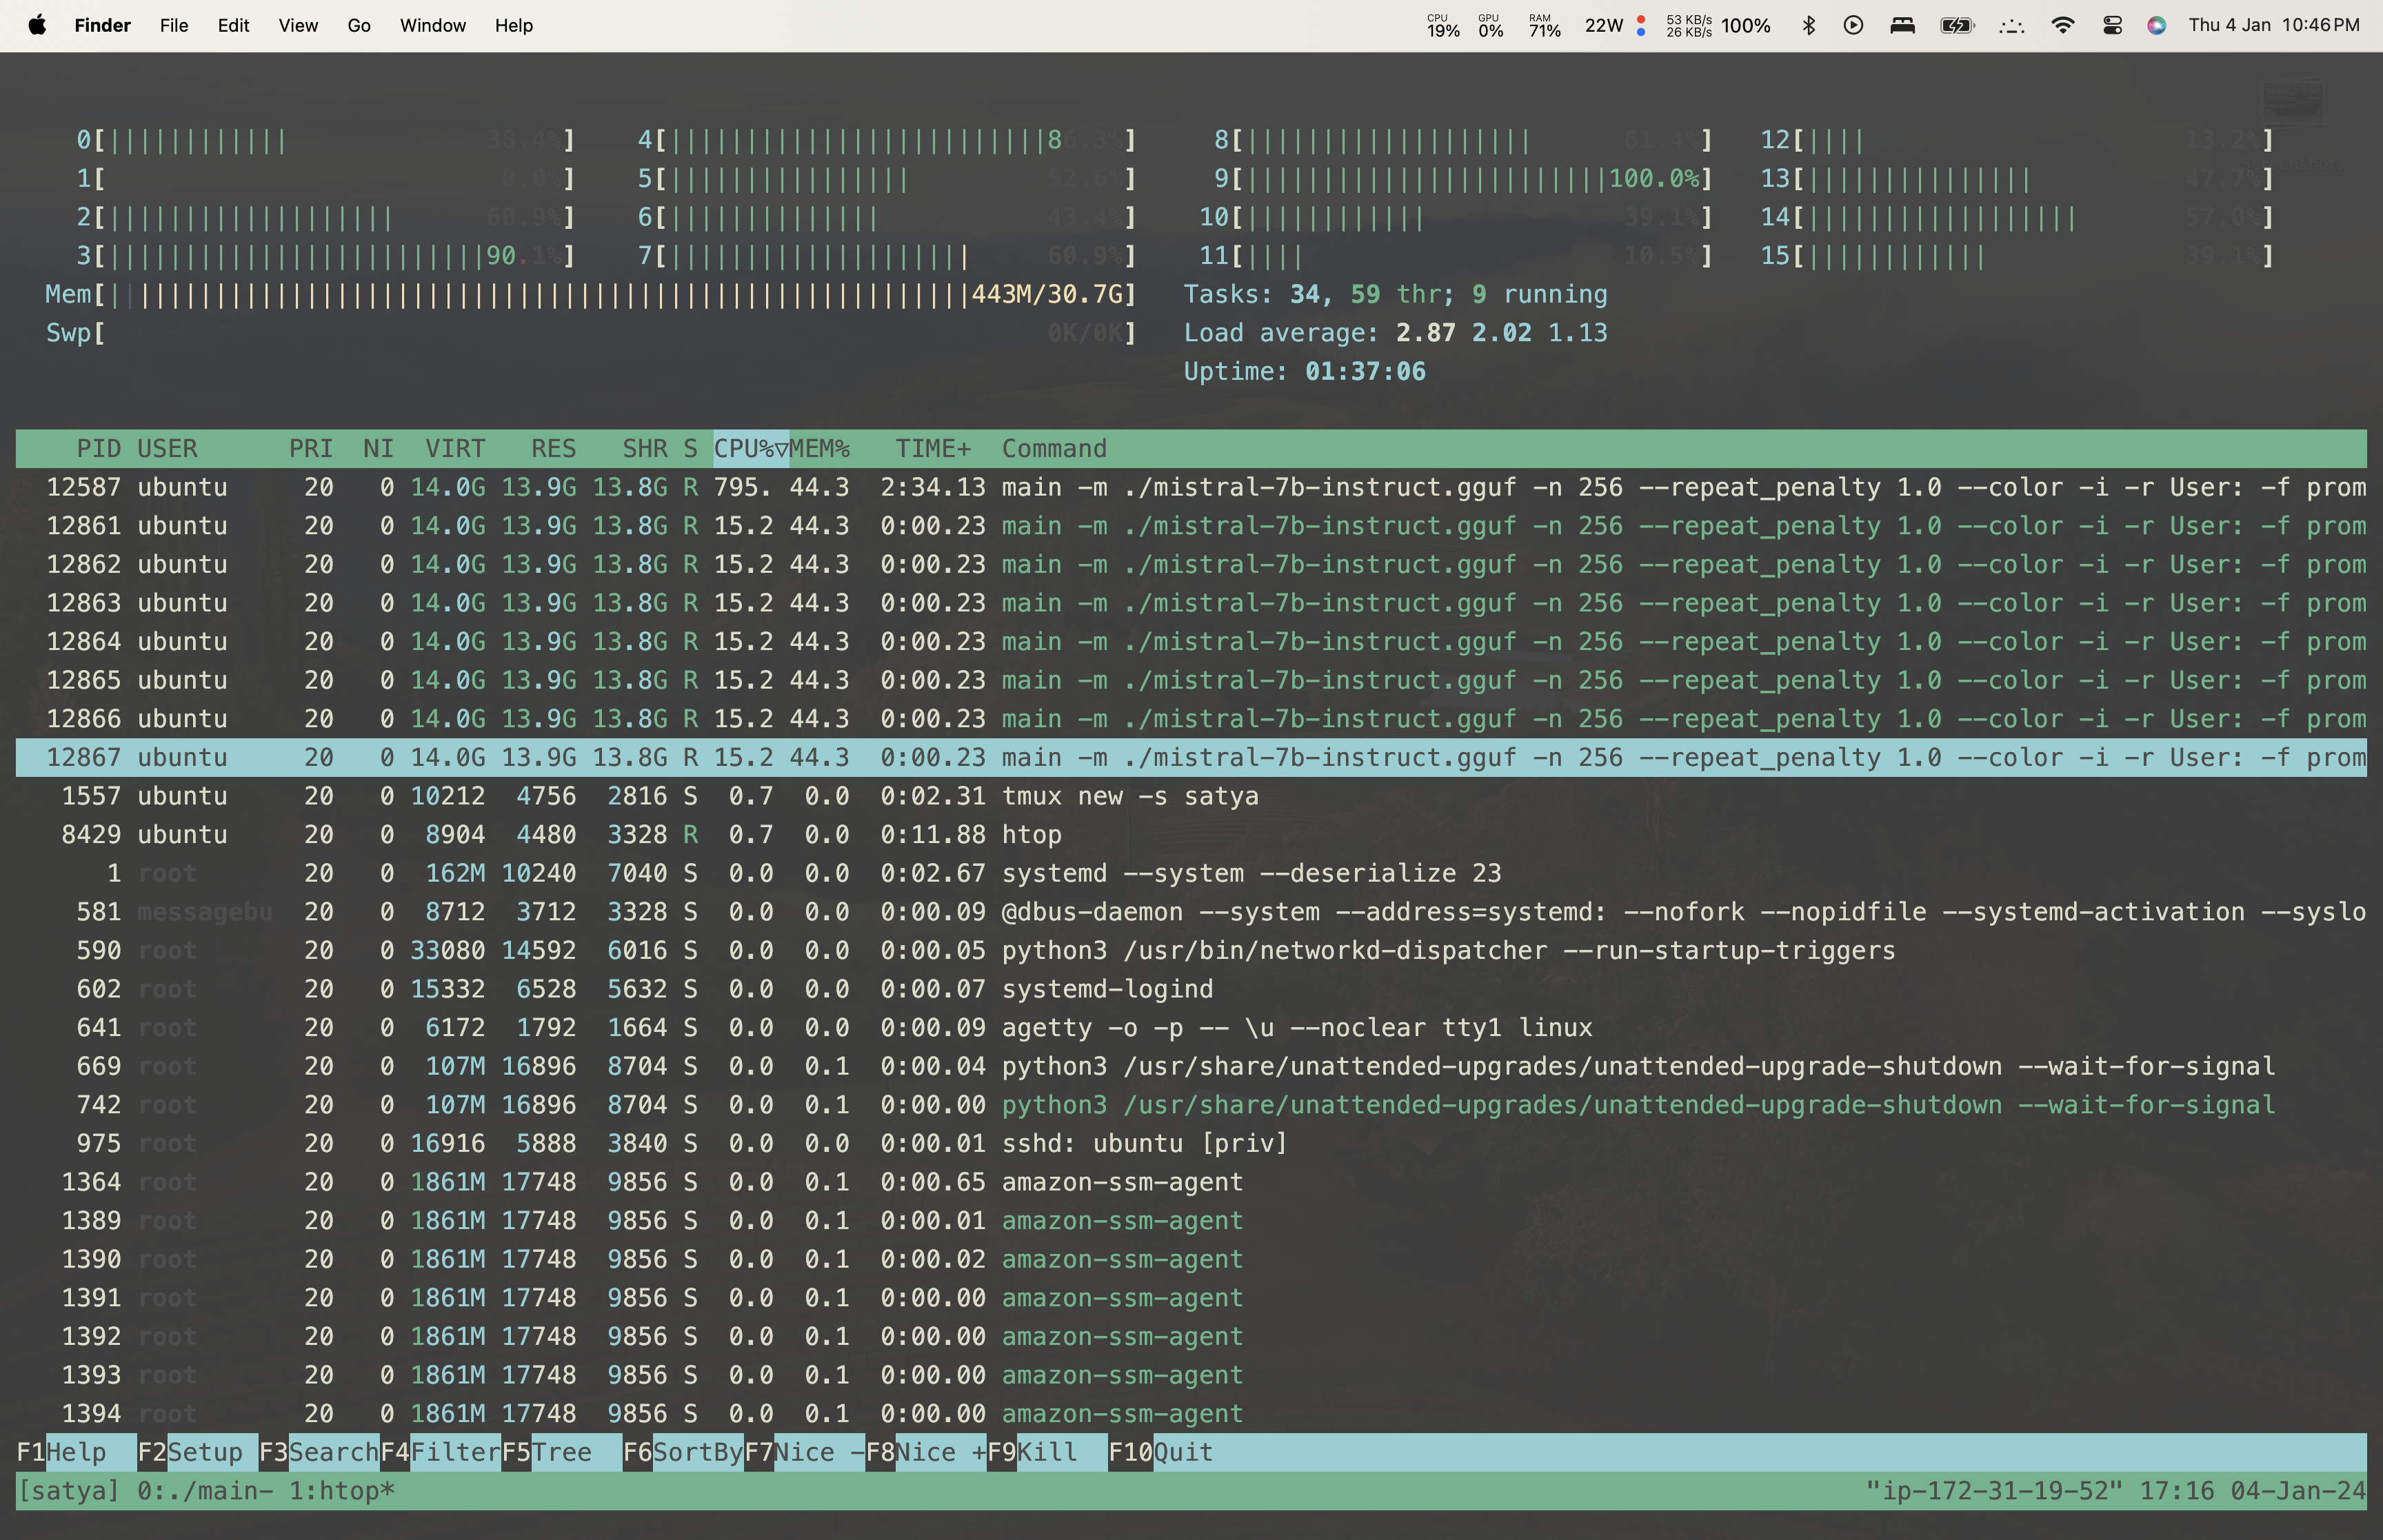The image size is (2383, 1540).
Task: Click the MEM% column header
Action: tap(819, 449)
